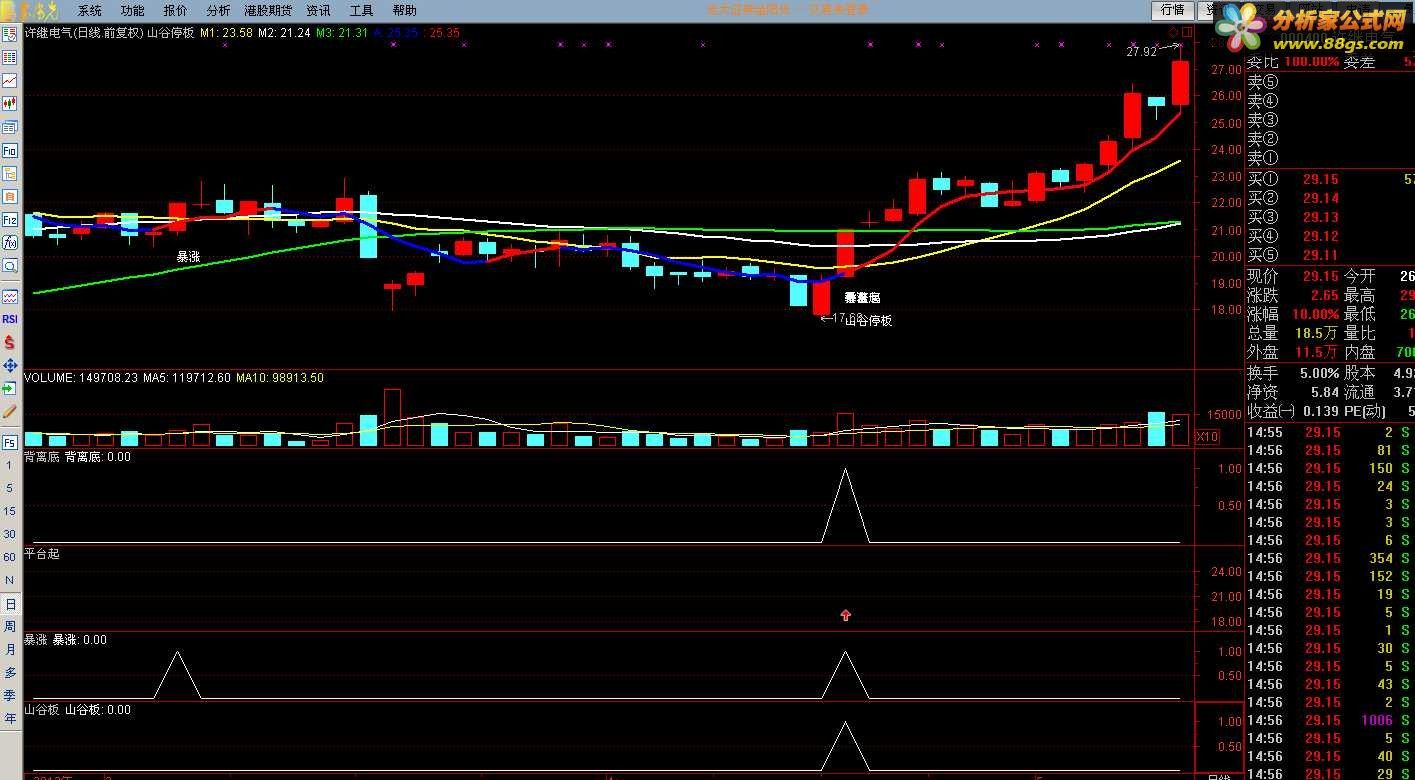The image size is (1415, 780).
Task: Open the 功能 menu
Action: click(x=132, y=11)
